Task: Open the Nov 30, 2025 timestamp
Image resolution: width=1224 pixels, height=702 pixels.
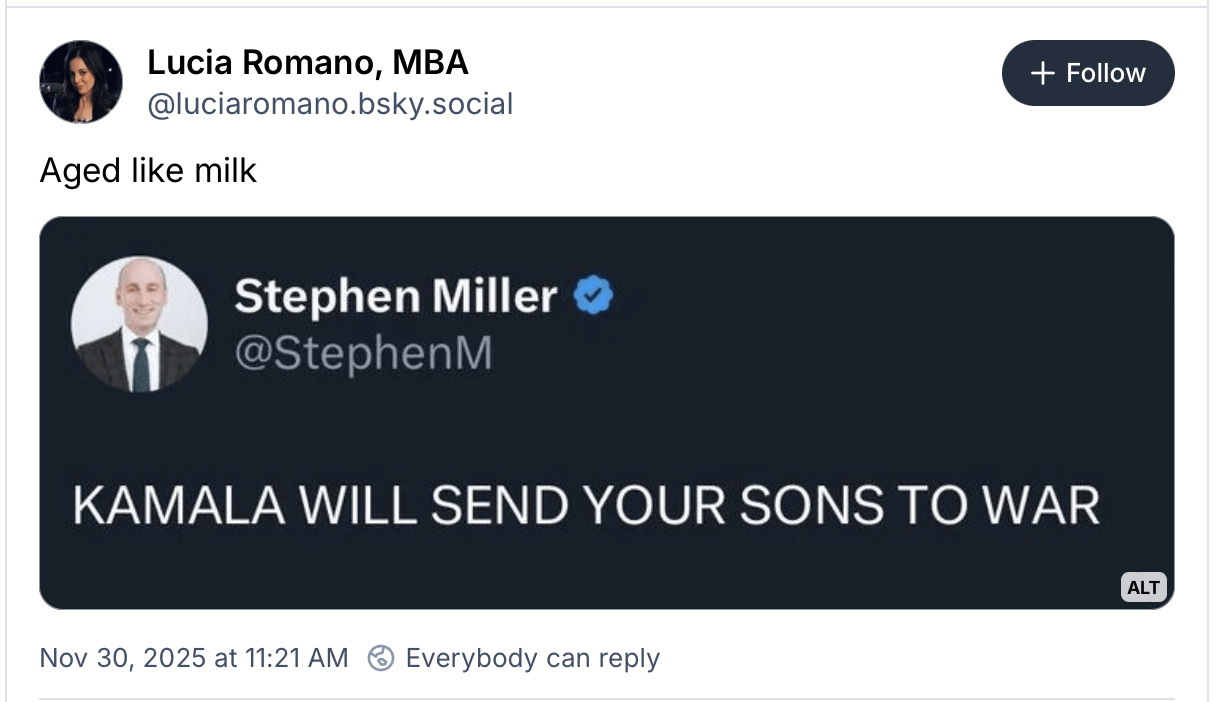Action: click(193, 658)
